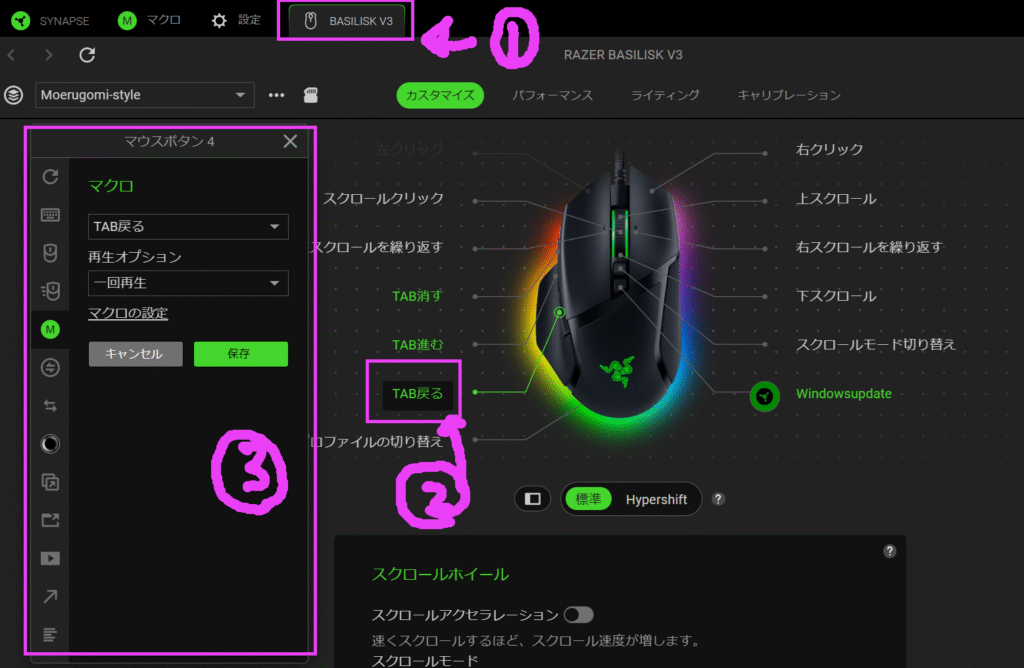
Task: Toggle スクロールアクセラレーション switch
Action: point(579,615)
